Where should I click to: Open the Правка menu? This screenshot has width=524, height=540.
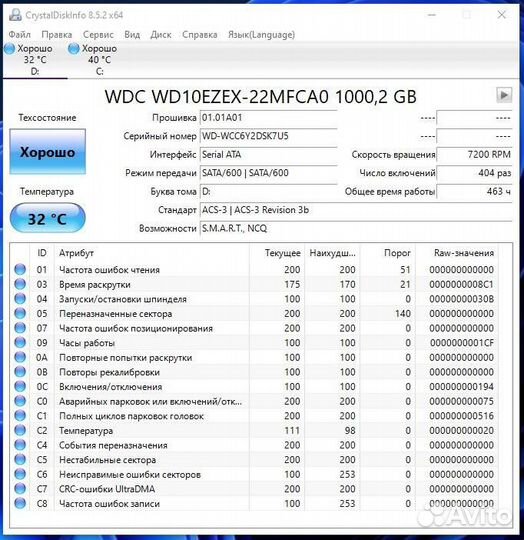[x=56, y=34]
